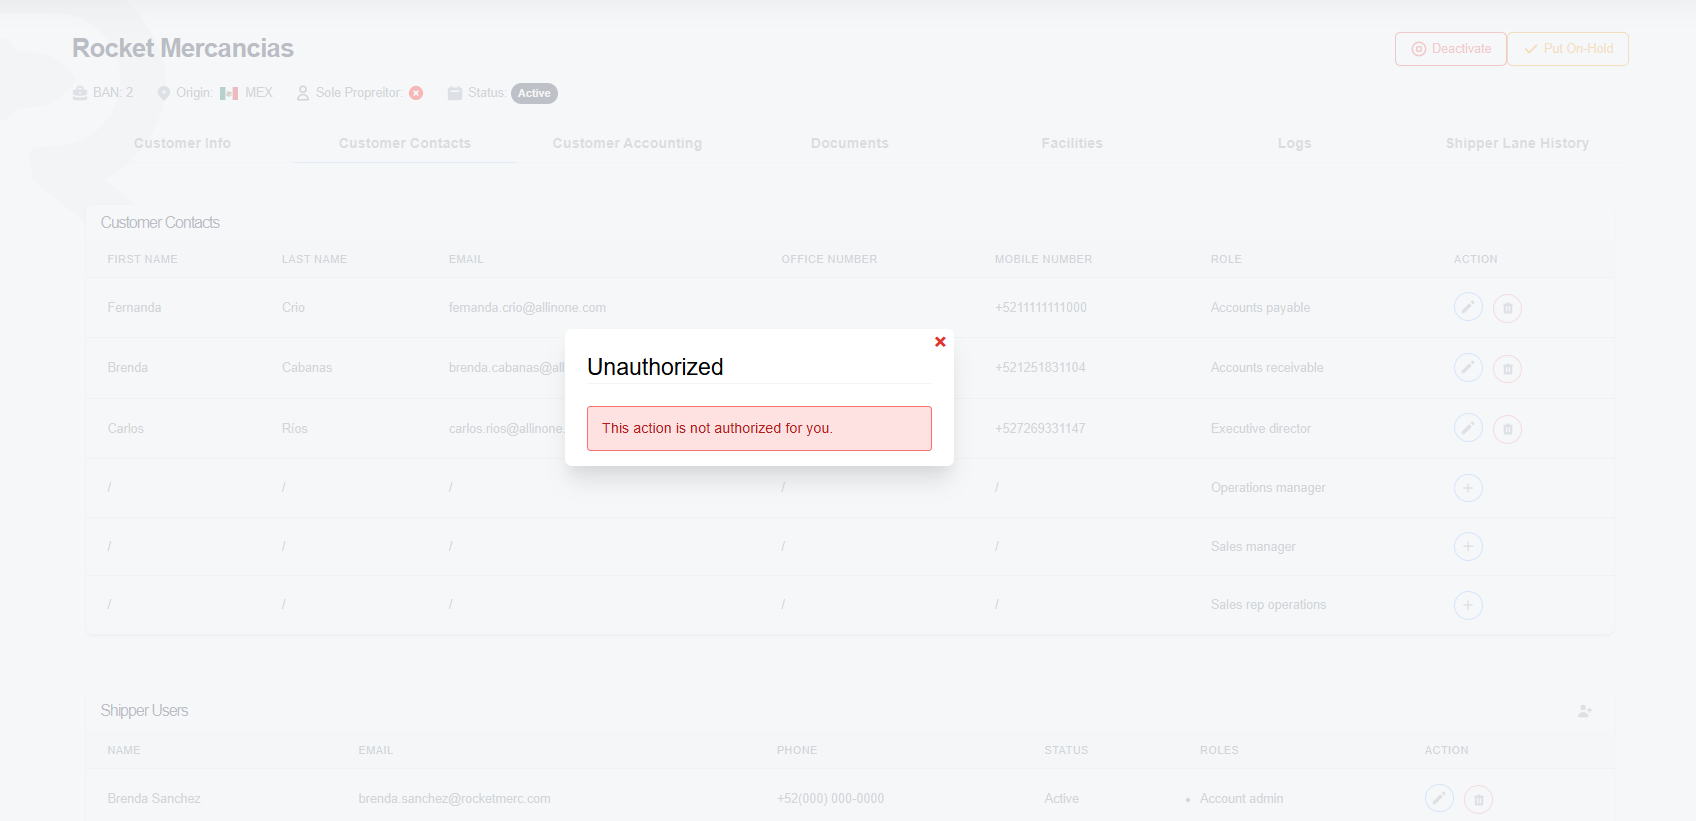
Task: Click the Unauthorized dialog title
Action: coord(655,367)
